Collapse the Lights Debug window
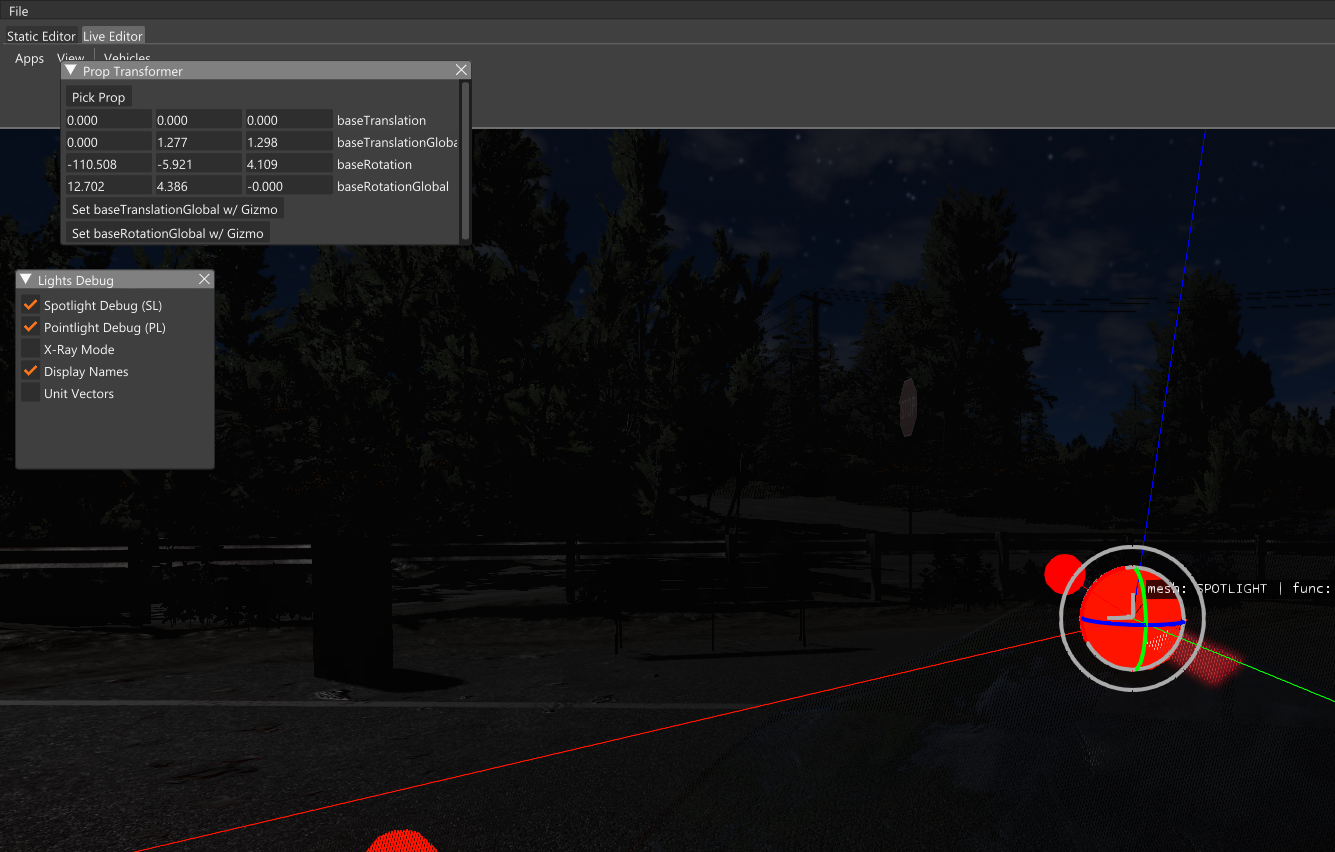Image resolution: width=1335 pixels, height=852 pixels. coord(27,280)
